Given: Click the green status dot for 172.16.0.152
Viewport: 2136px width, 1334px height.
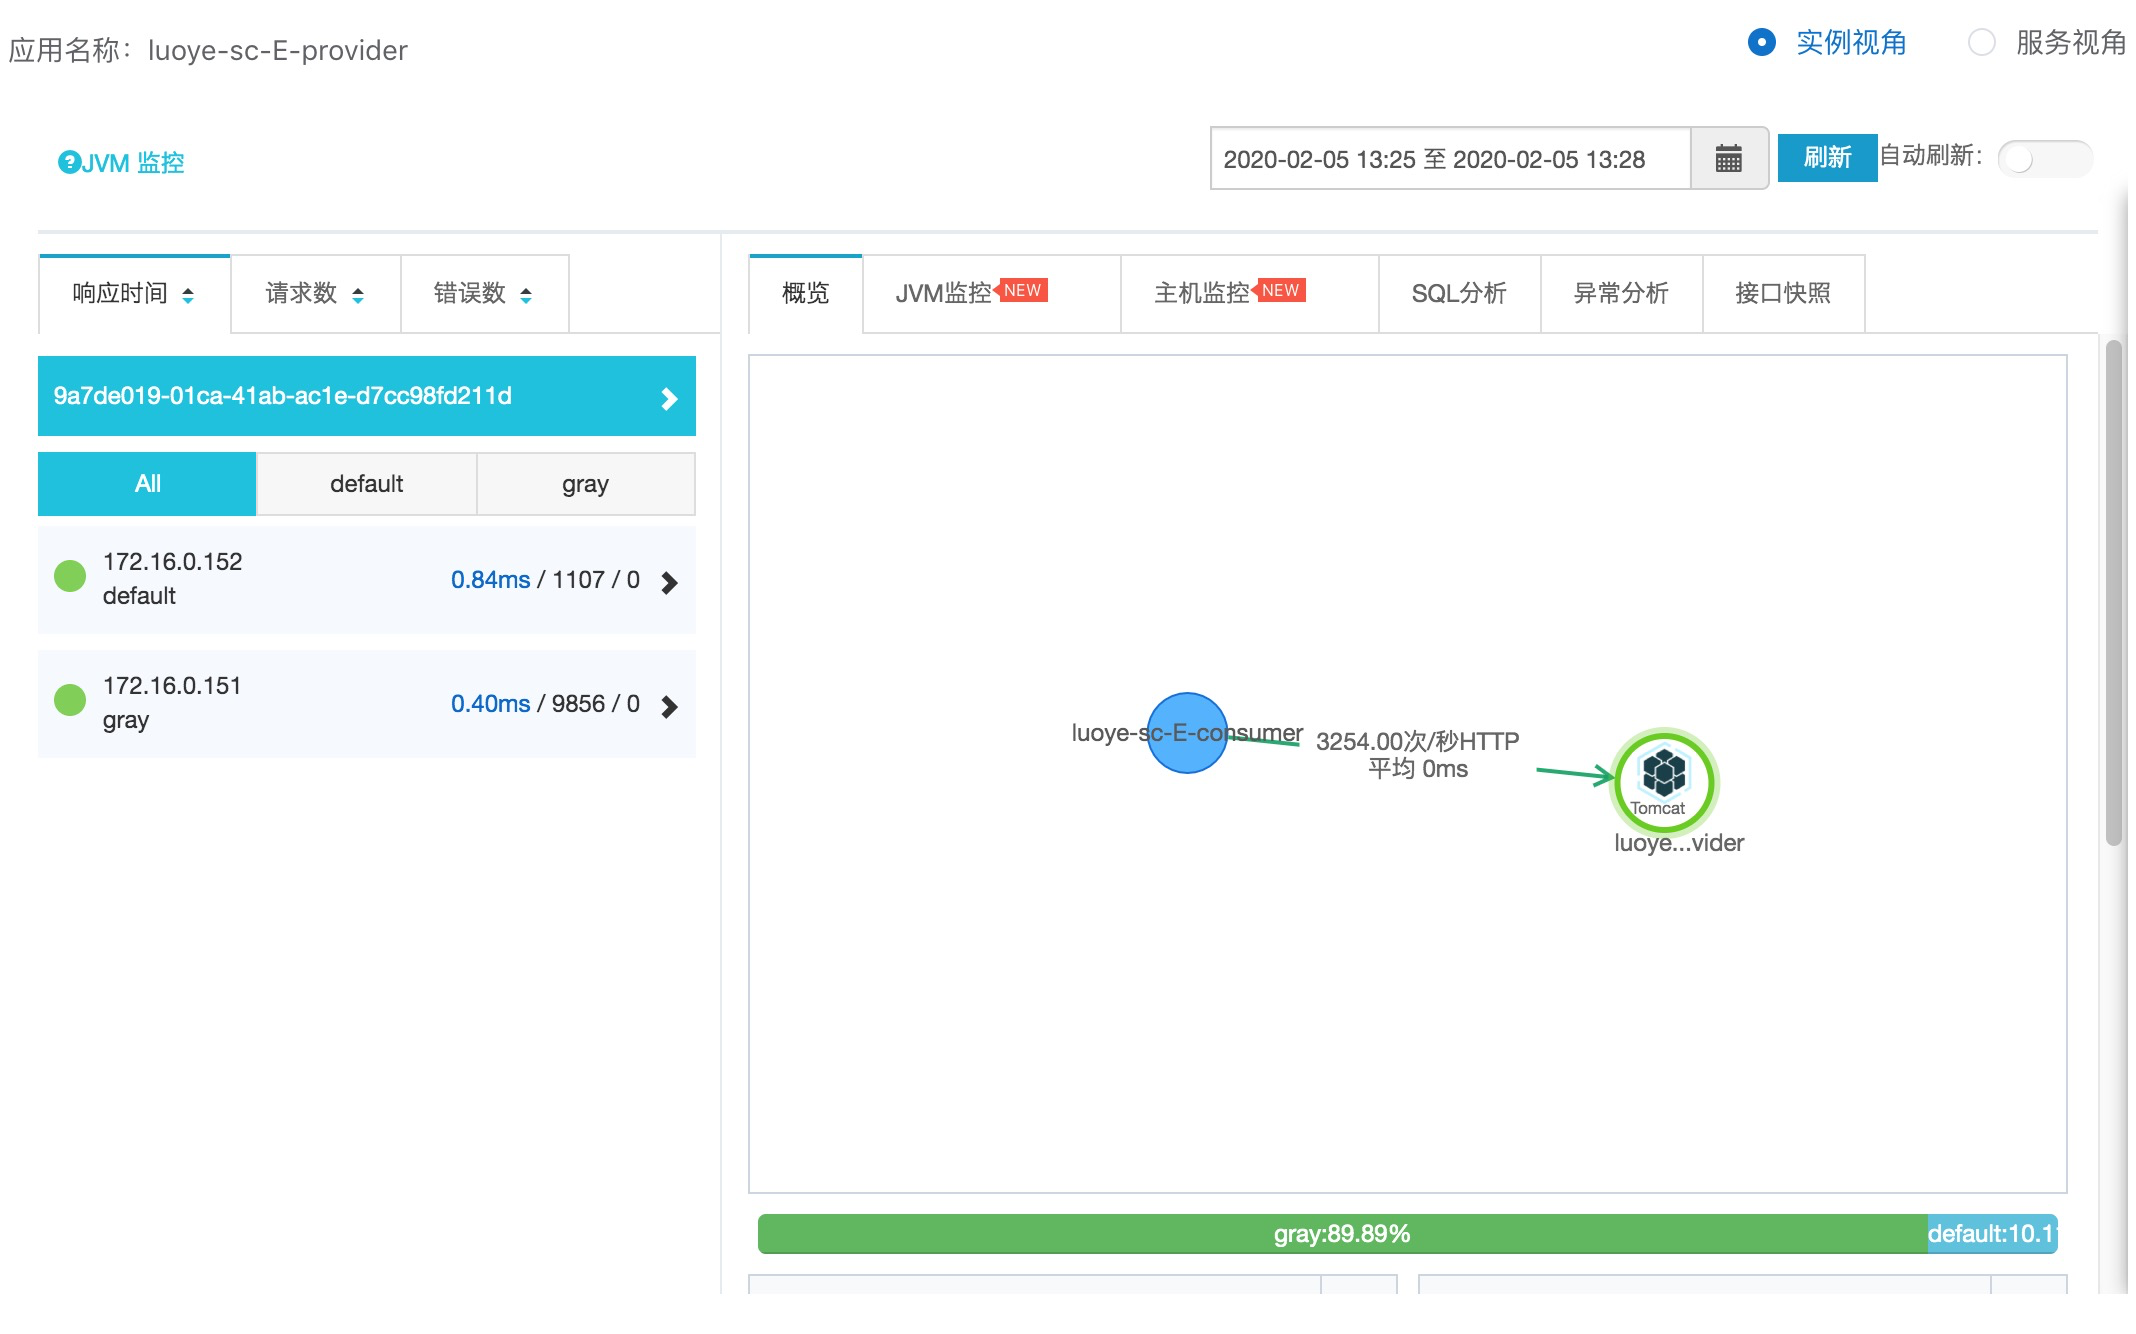Looking at the screenshot, I should tap(70, 576).
